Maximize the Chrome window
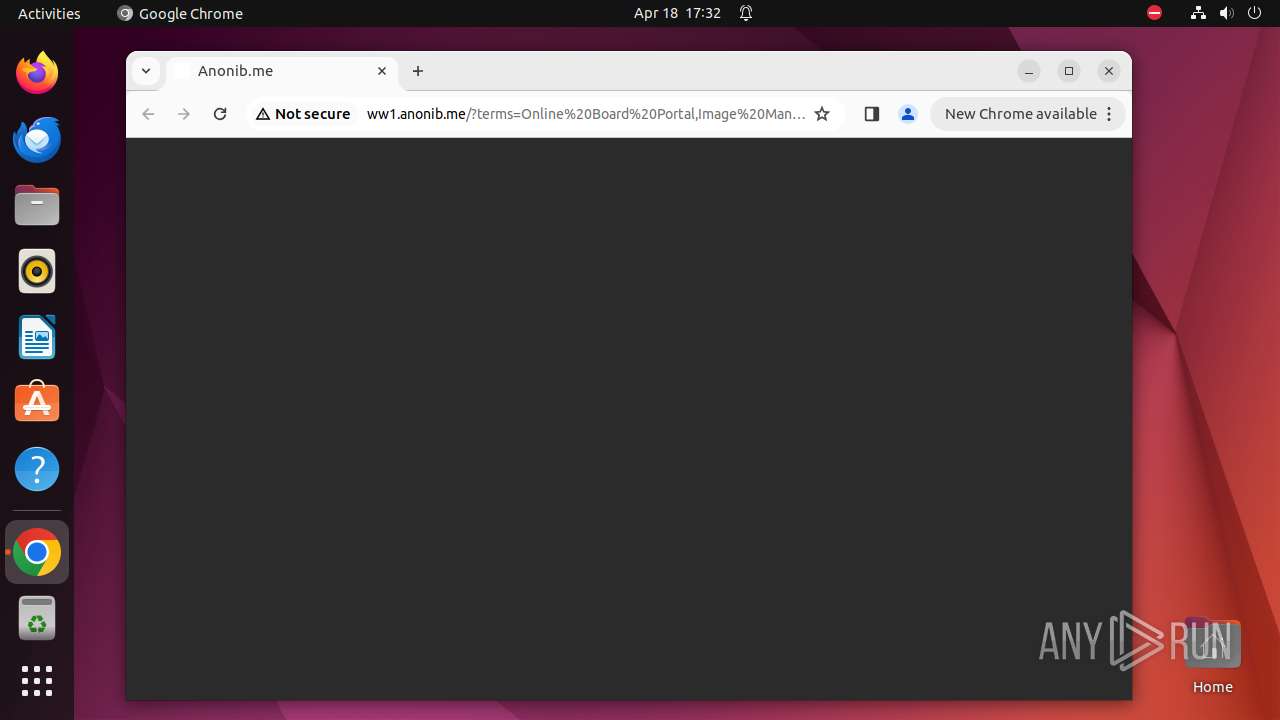This screenshot has height=720, width=1280. pyautogui.click(x=1069, y=71)
